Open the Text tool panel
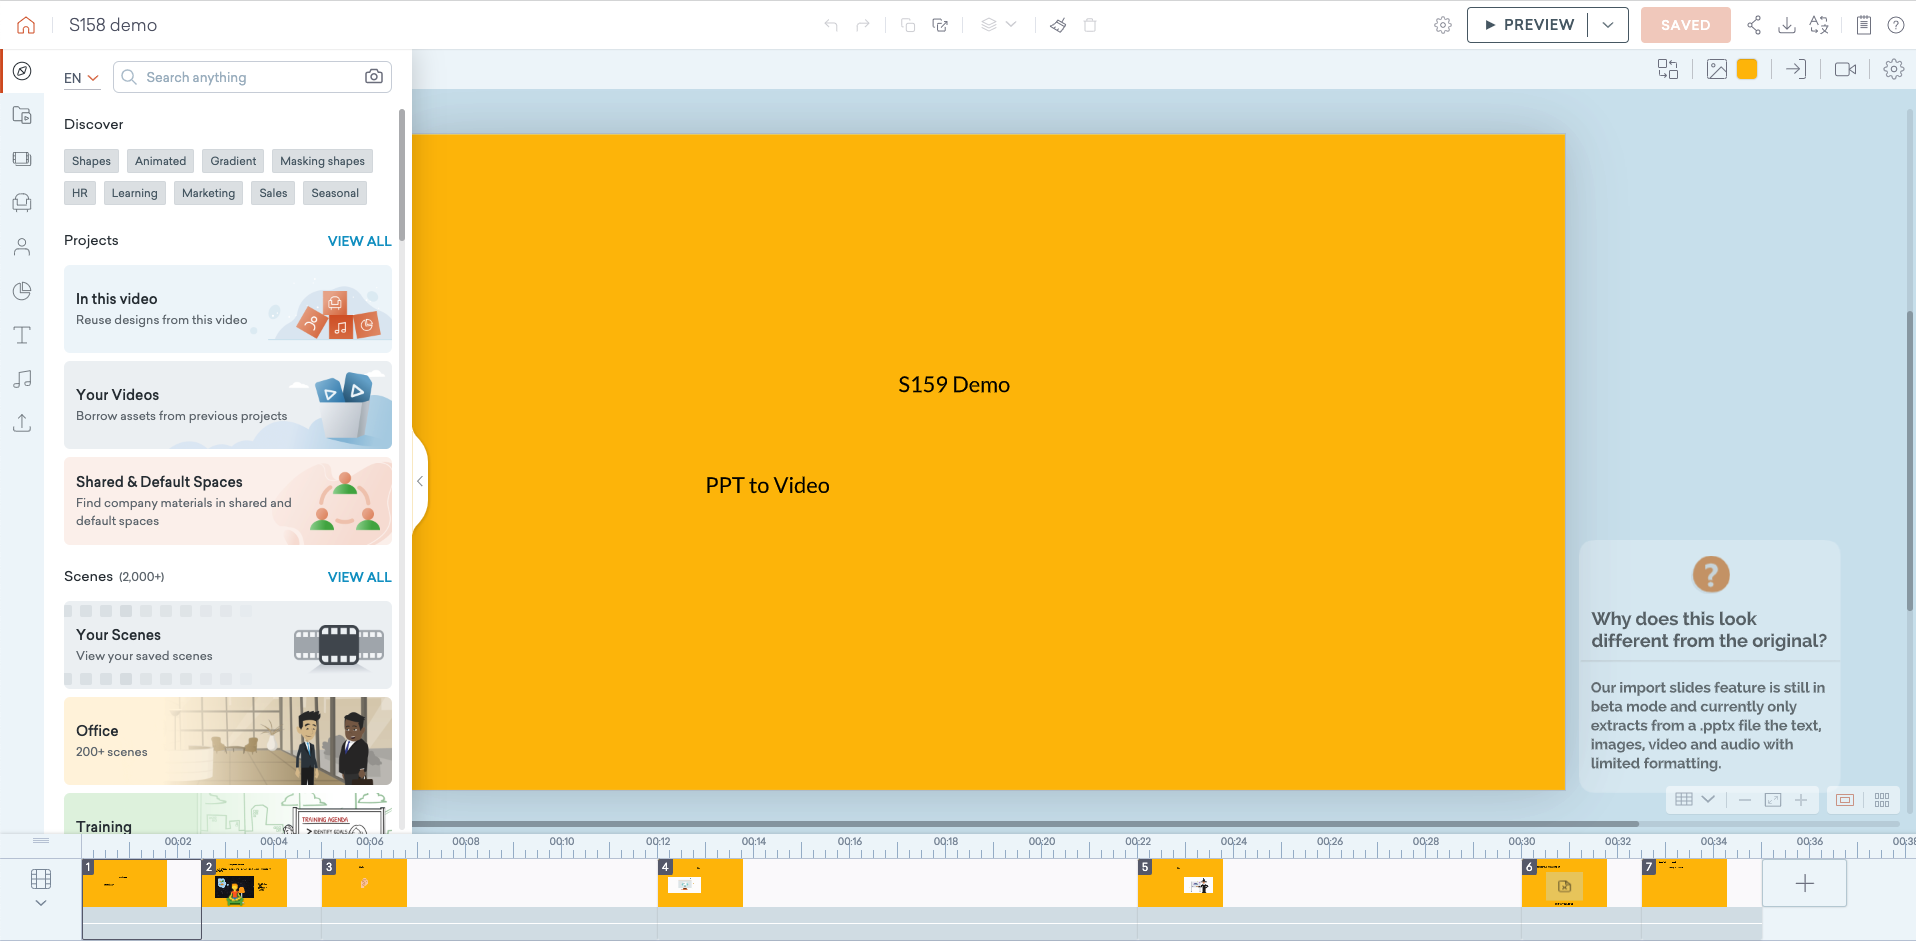This screenshot has width=1916, height=941. [22, 335]
